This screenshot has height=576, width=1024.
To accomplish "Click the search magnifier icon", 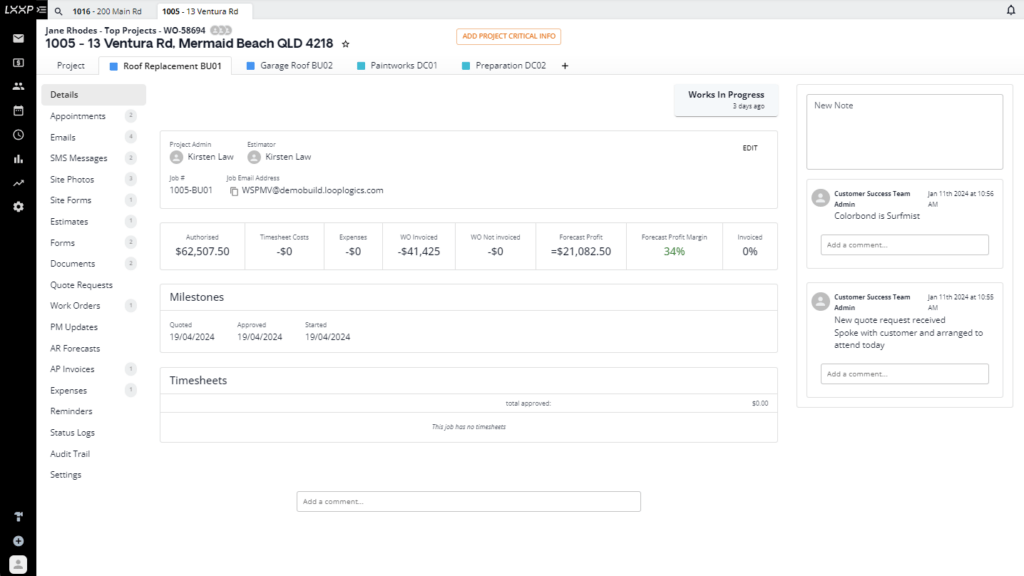I will (x=59, y=11).
